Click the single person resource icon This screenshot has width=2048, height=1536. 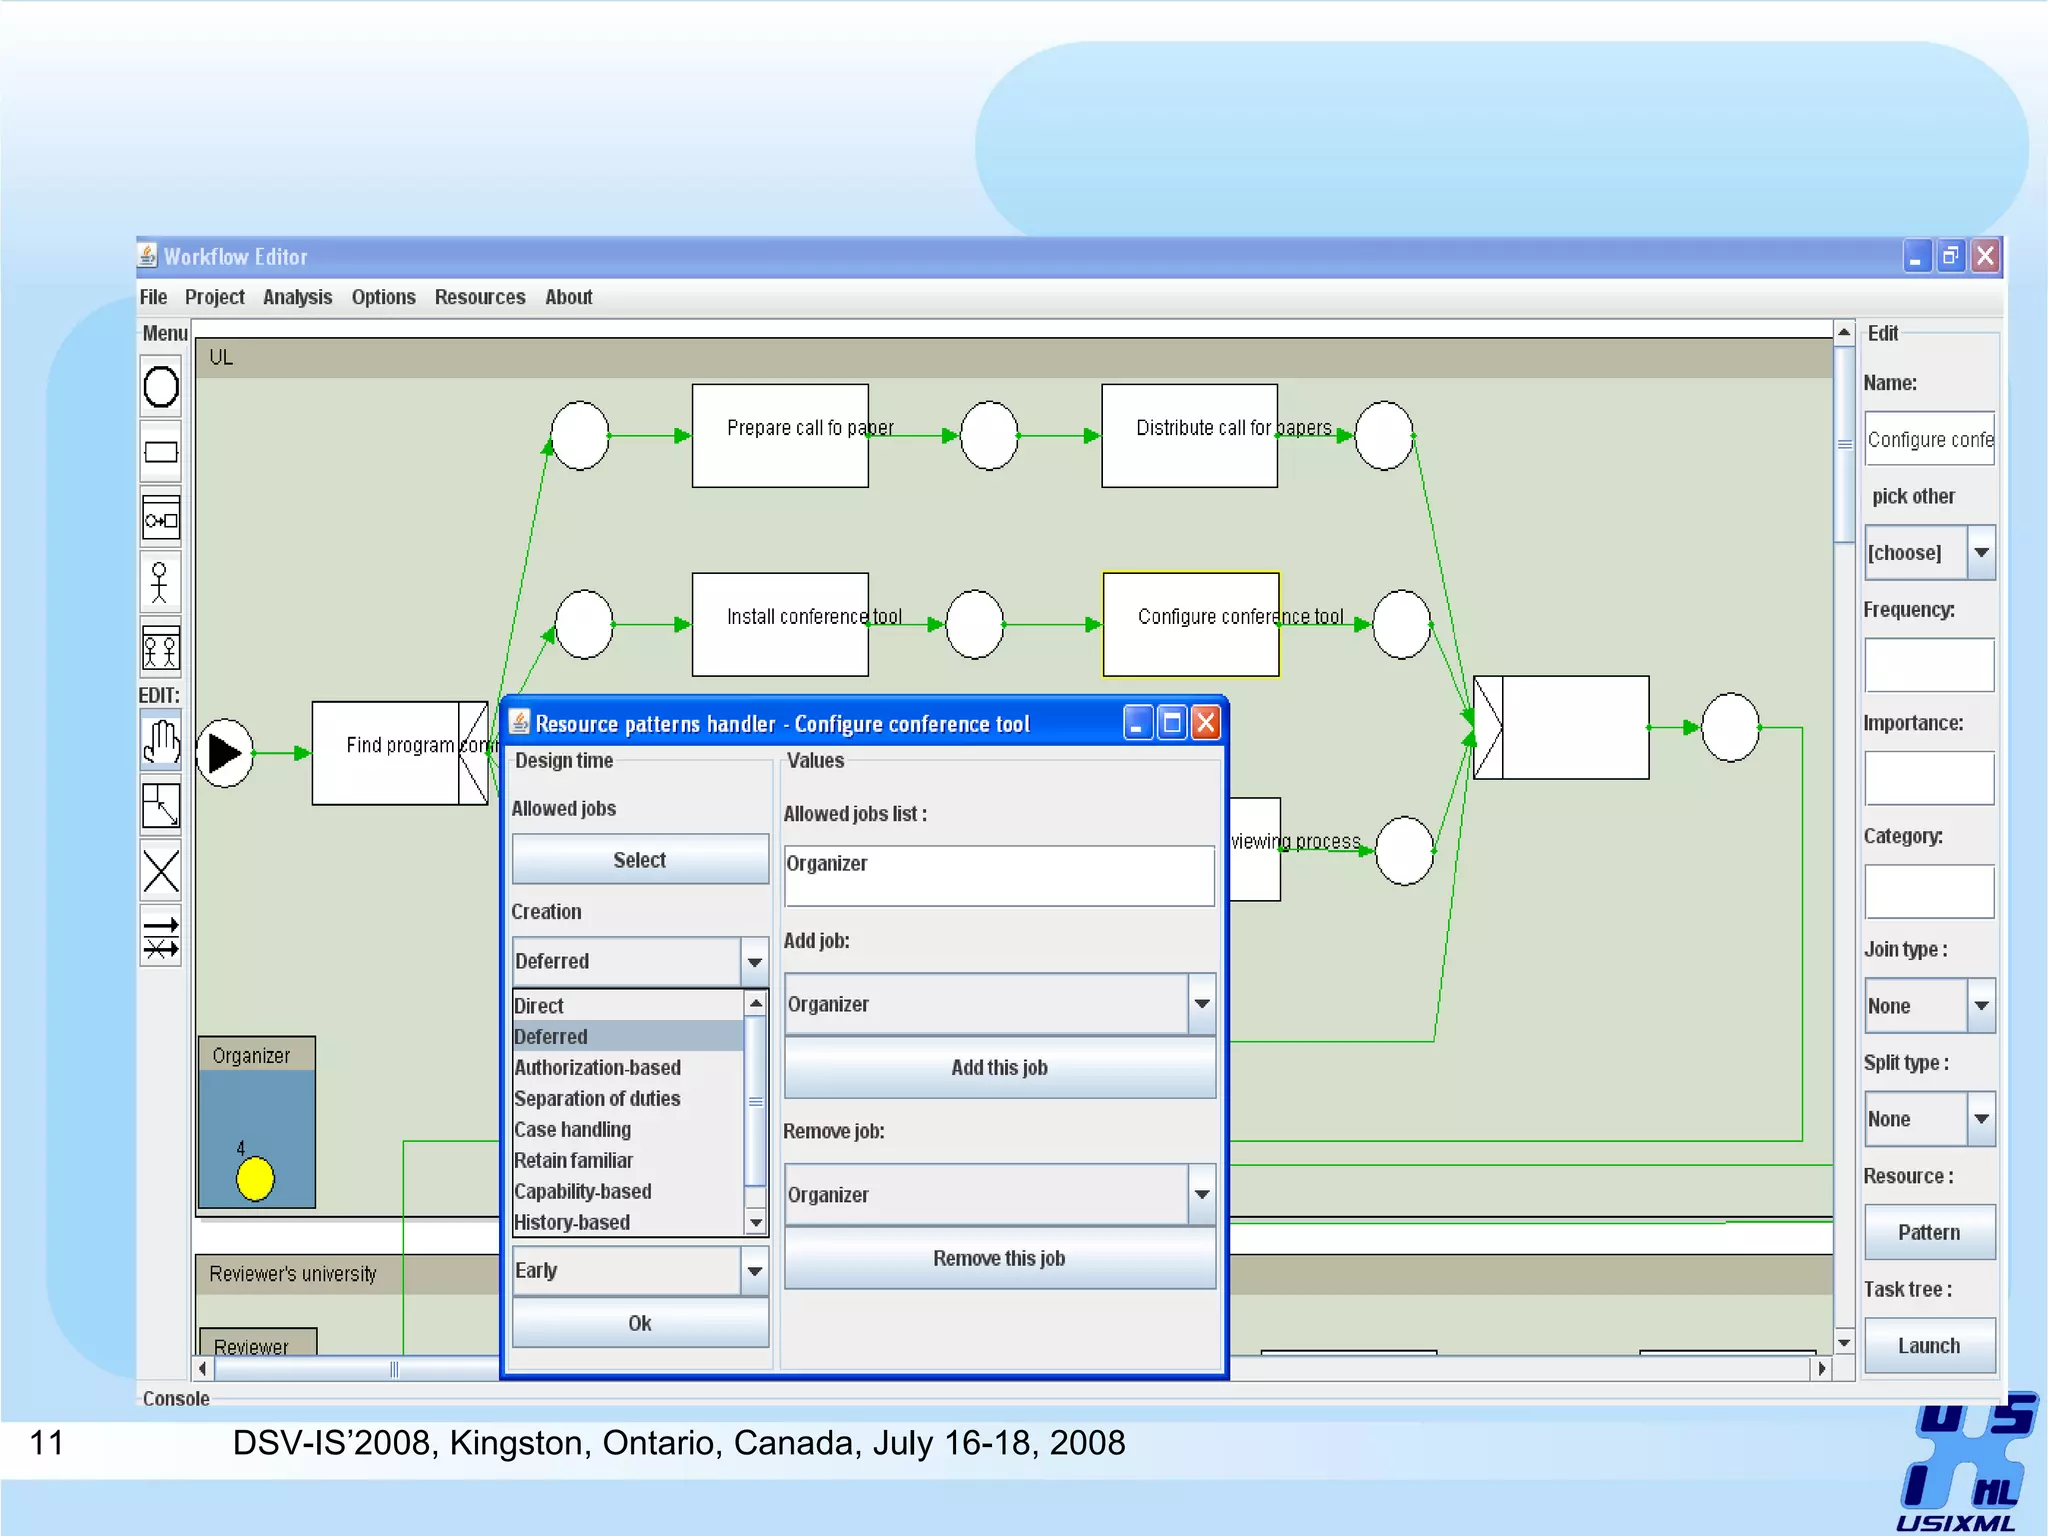[160, 582]
